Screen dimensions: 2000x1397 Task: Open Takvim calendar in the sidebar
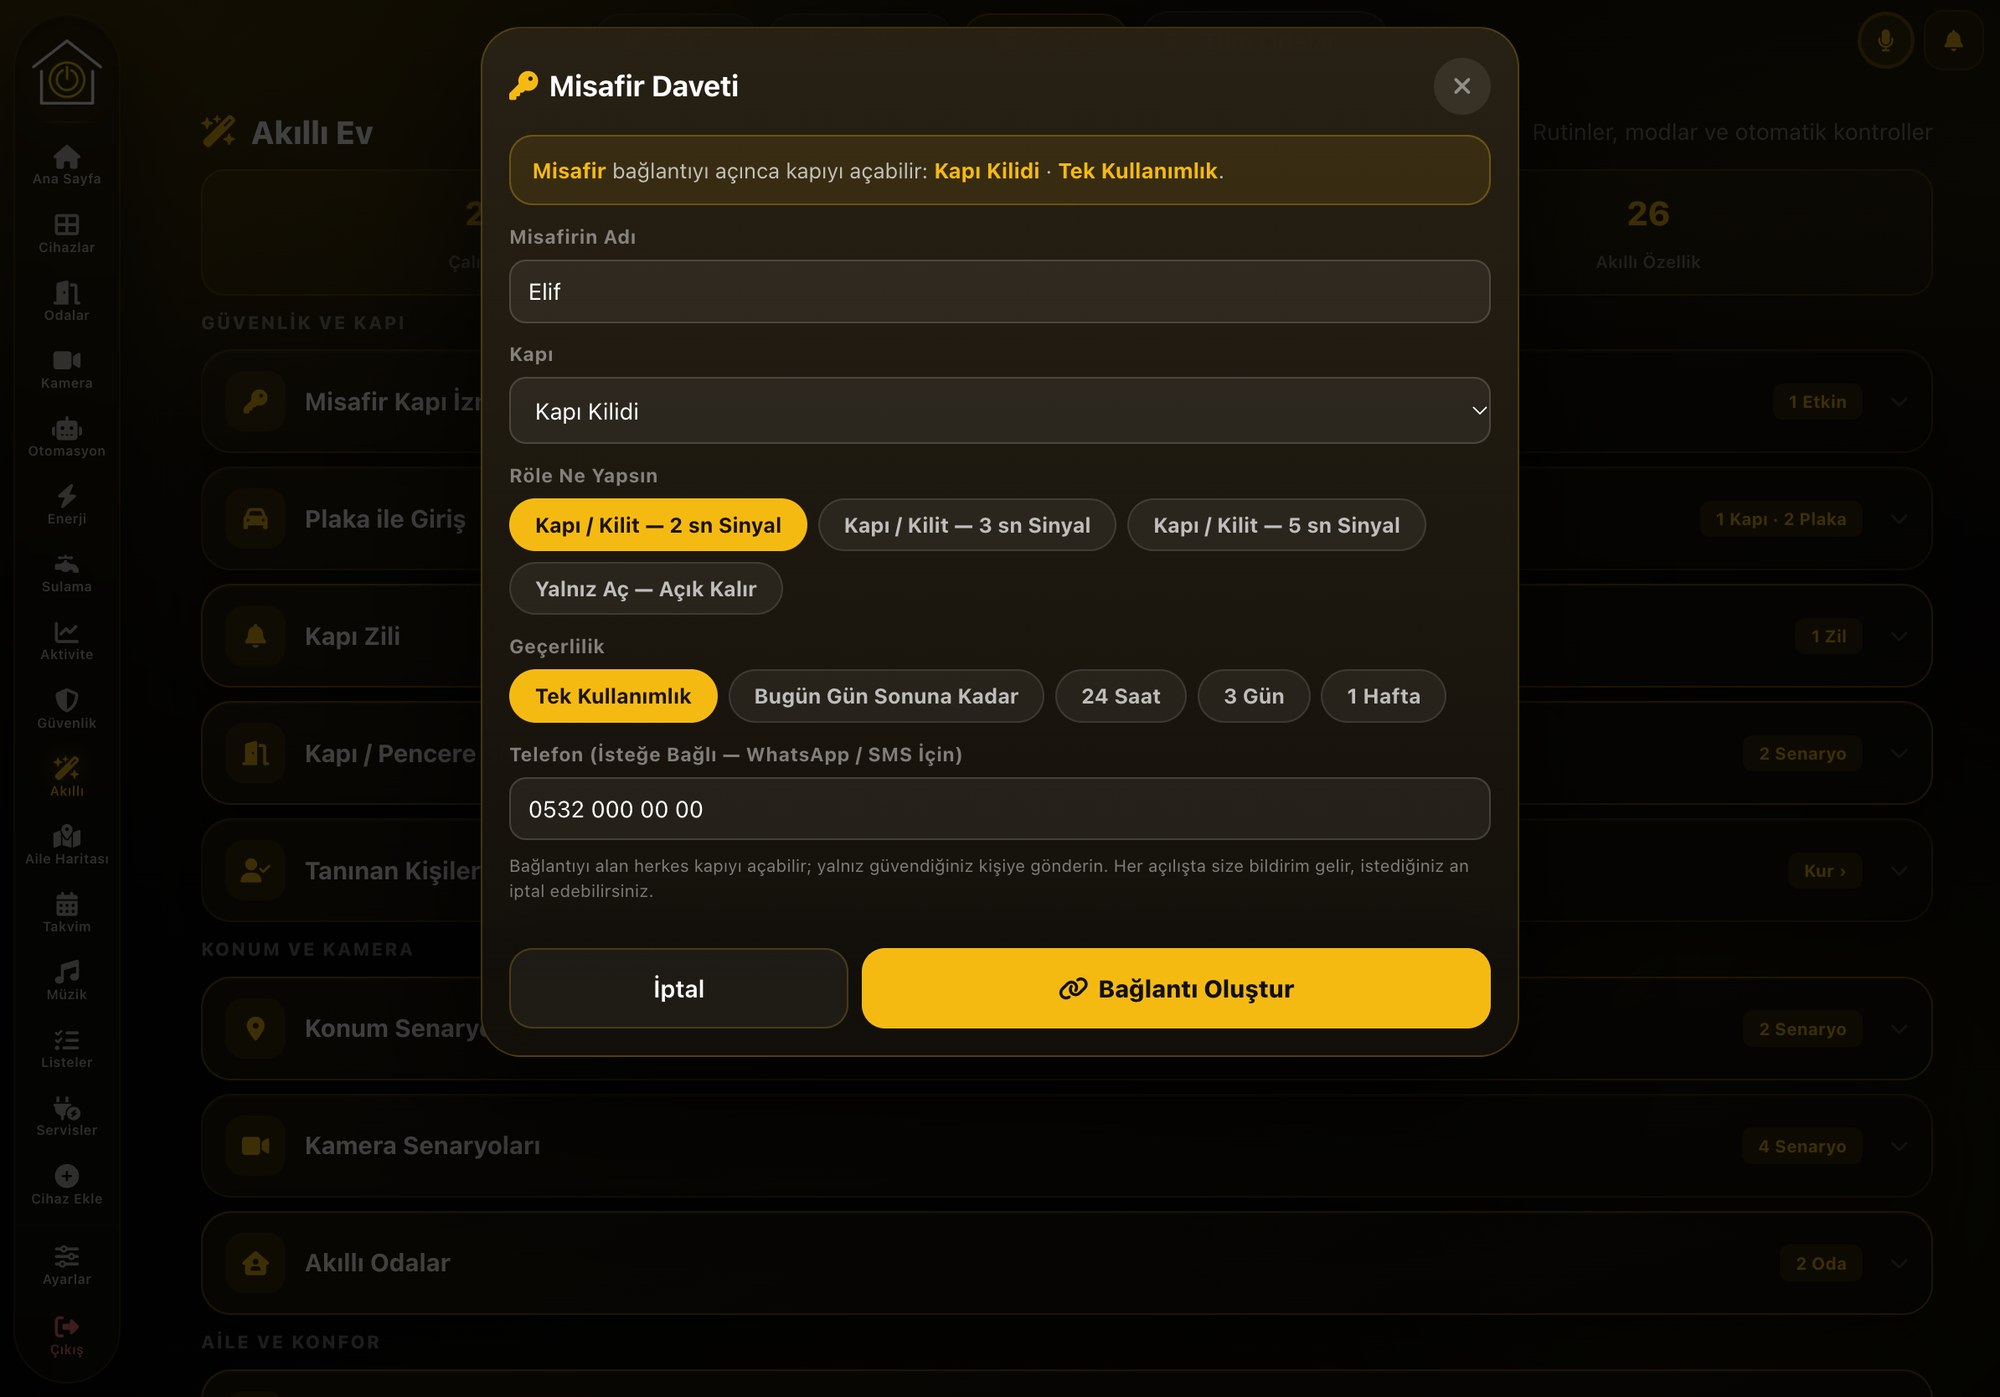click(x=66, y=913)
